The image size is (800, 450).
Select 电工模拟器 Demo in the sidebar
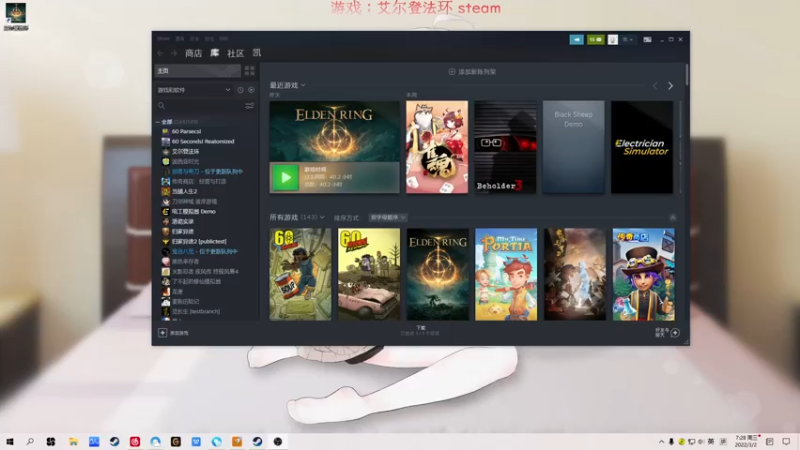pos(193,211)
